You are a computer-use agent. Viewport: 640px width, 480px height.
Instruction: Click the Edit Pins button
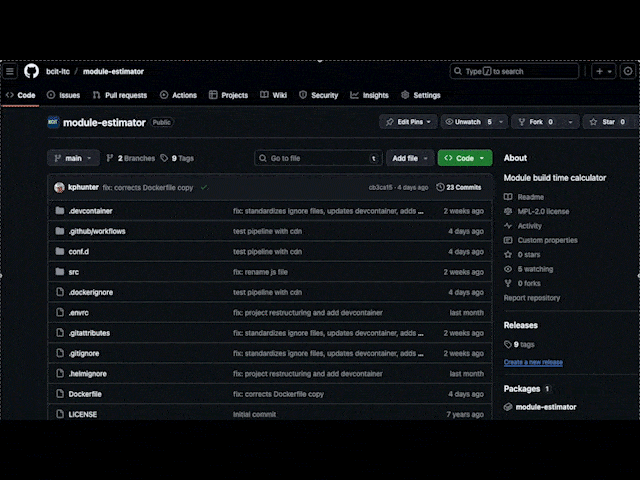point(409,122)
